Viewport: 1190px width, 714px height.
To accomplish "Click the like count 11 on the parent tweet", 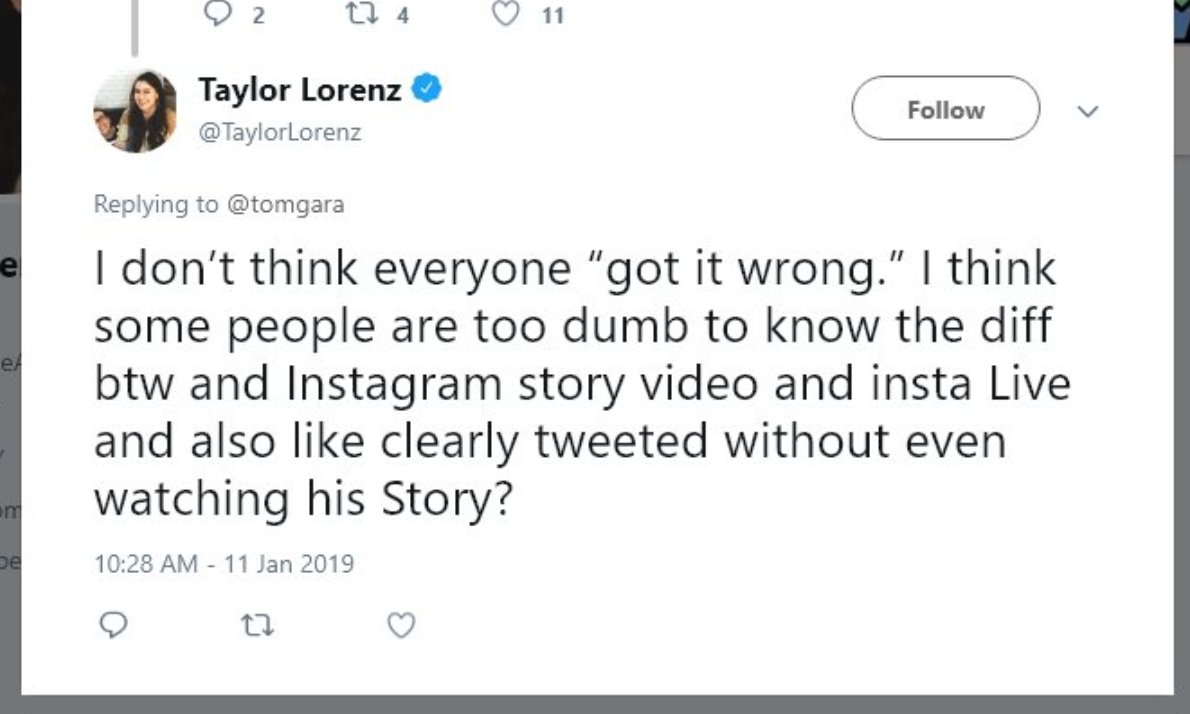I will tap(553, 15).
